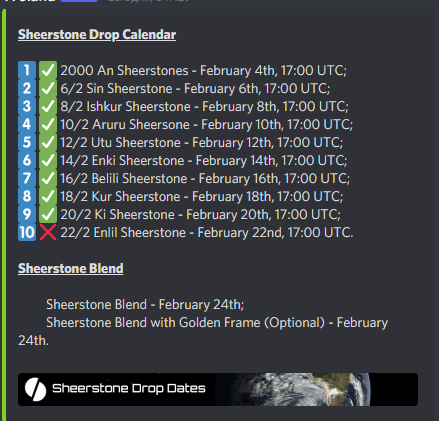Click the green checkmark beside Ki Sheerstone
This screenshot has height=421, width=439.
pyautogui.click(x=48, y=214)
